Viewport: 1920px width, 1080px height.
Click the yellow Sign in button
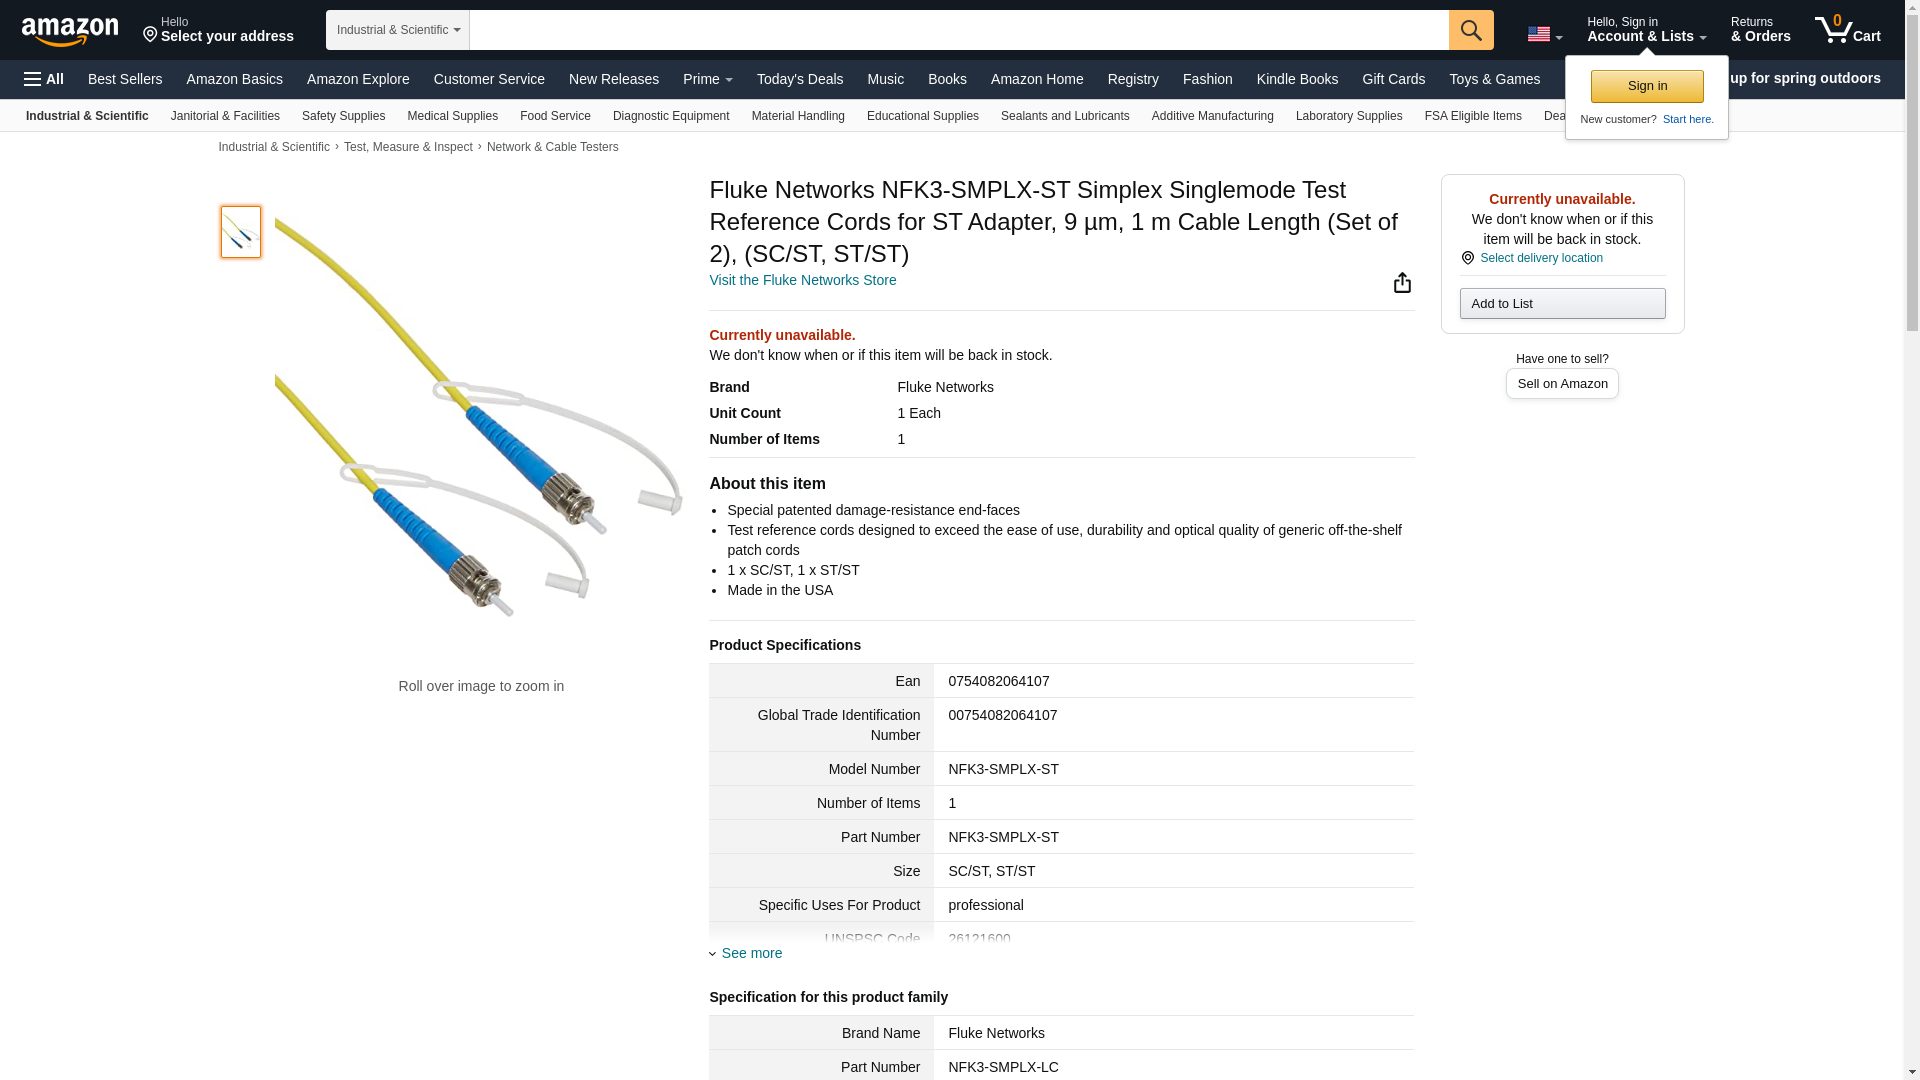tap(1646, 86)
